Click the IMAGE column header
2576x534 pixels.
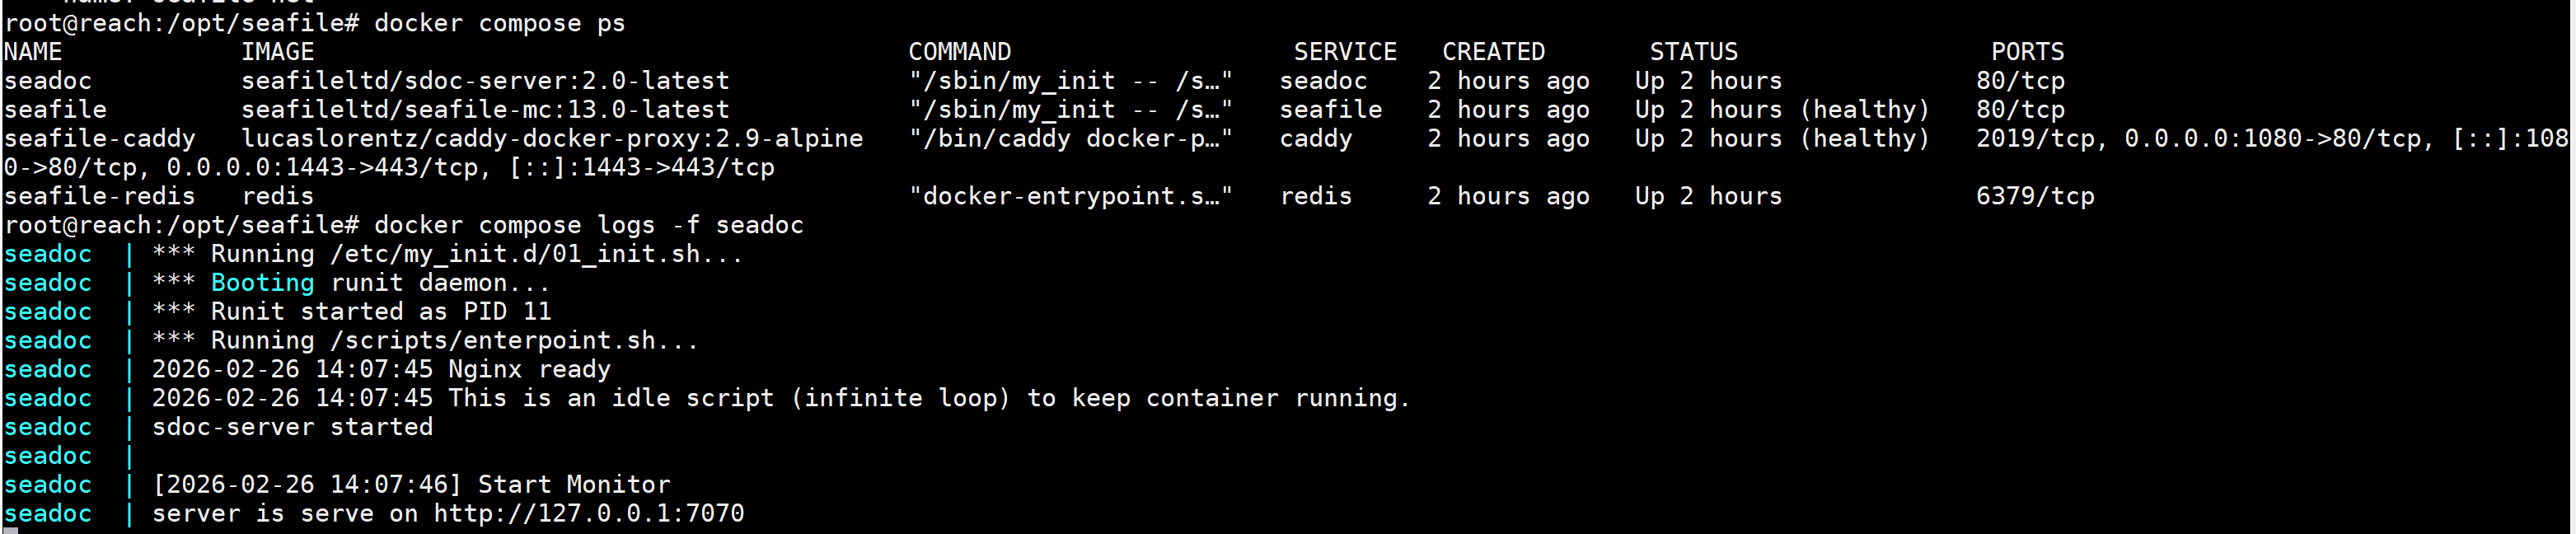click(x=277, y=52)
